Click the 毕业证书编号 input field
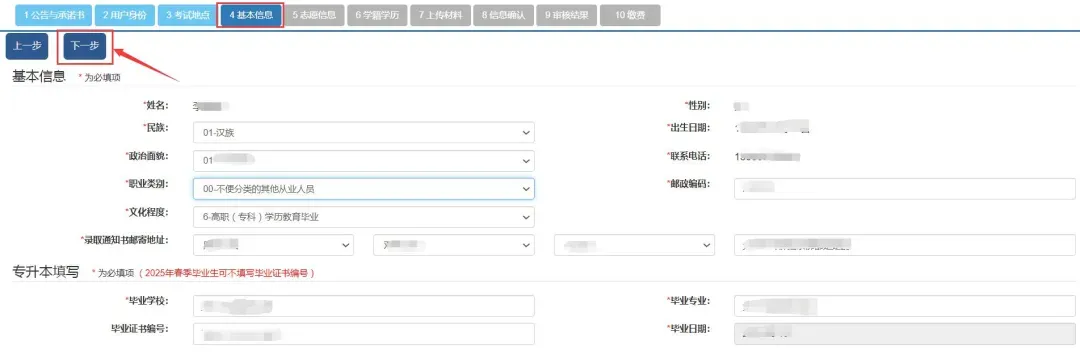 coord(364,334)
